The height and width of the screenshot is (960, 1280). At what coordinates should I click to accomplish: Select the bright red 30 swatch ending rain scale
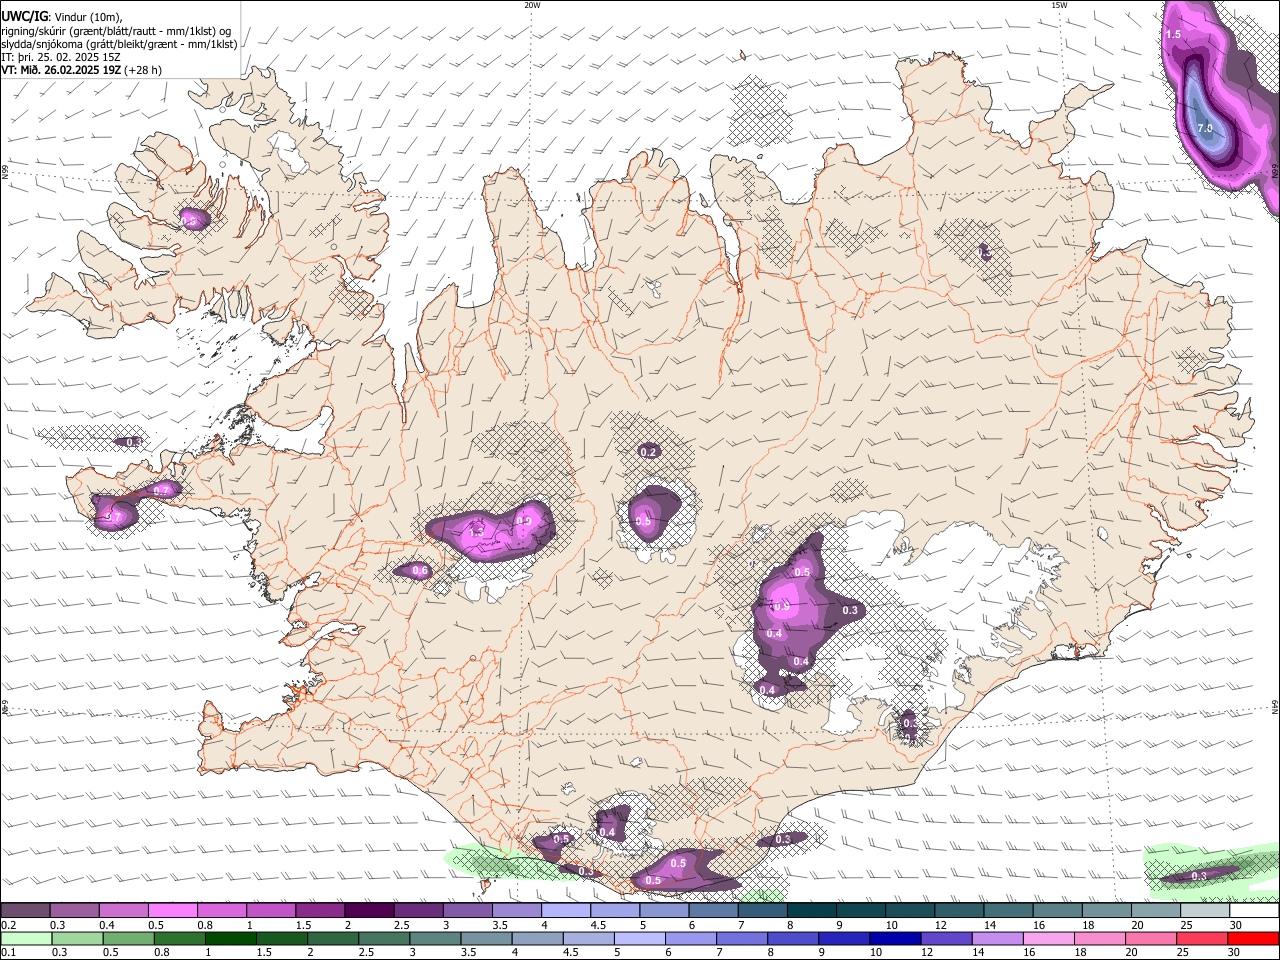[x=1254, y=938]
